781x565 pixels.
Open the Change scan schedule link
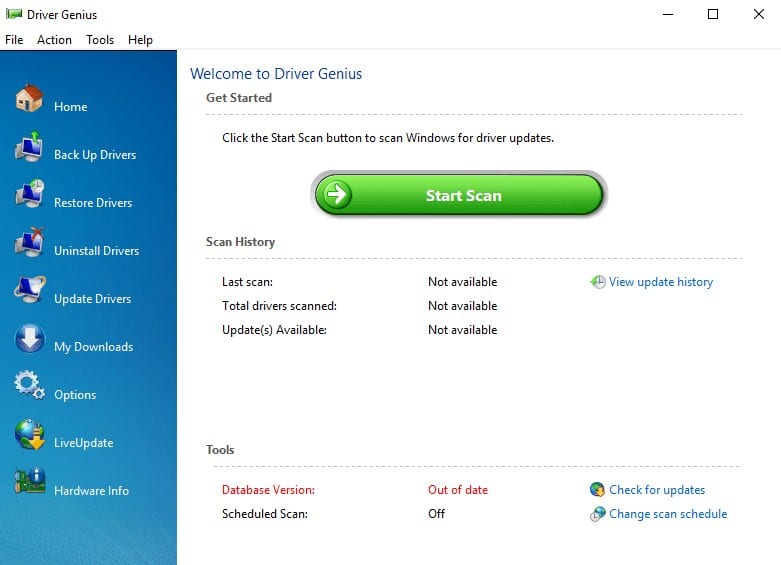(x=668, y=514)
